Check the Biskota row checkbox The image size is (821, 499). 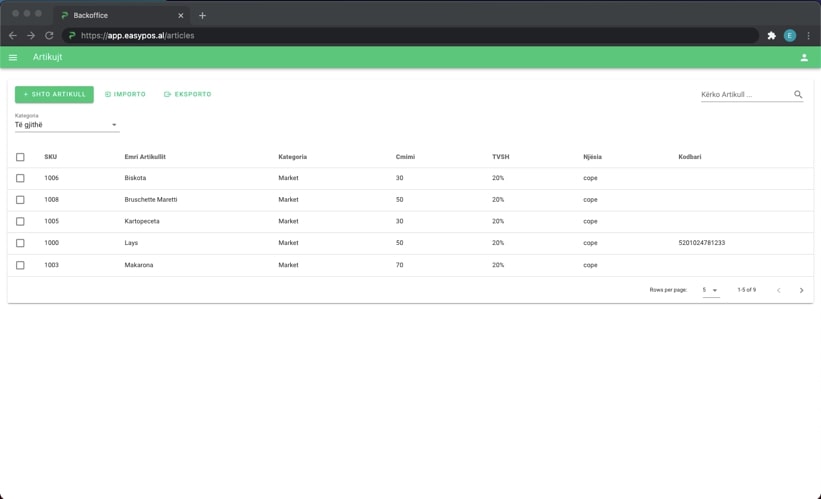20,178
